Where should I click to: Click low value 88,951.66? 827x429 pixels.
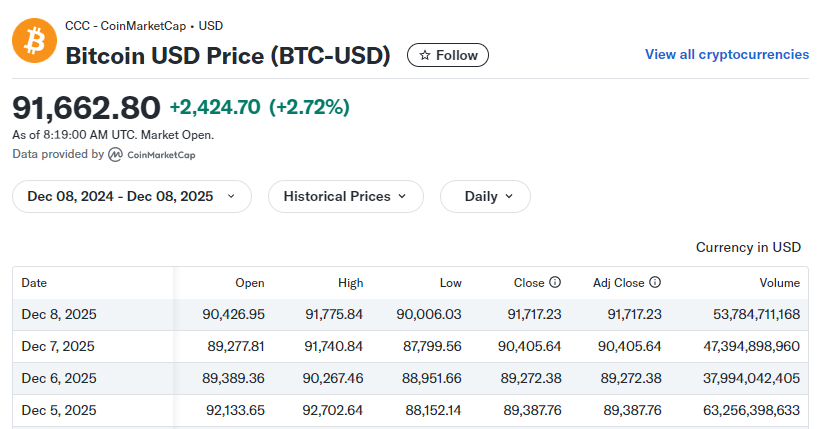coord(431,378)
